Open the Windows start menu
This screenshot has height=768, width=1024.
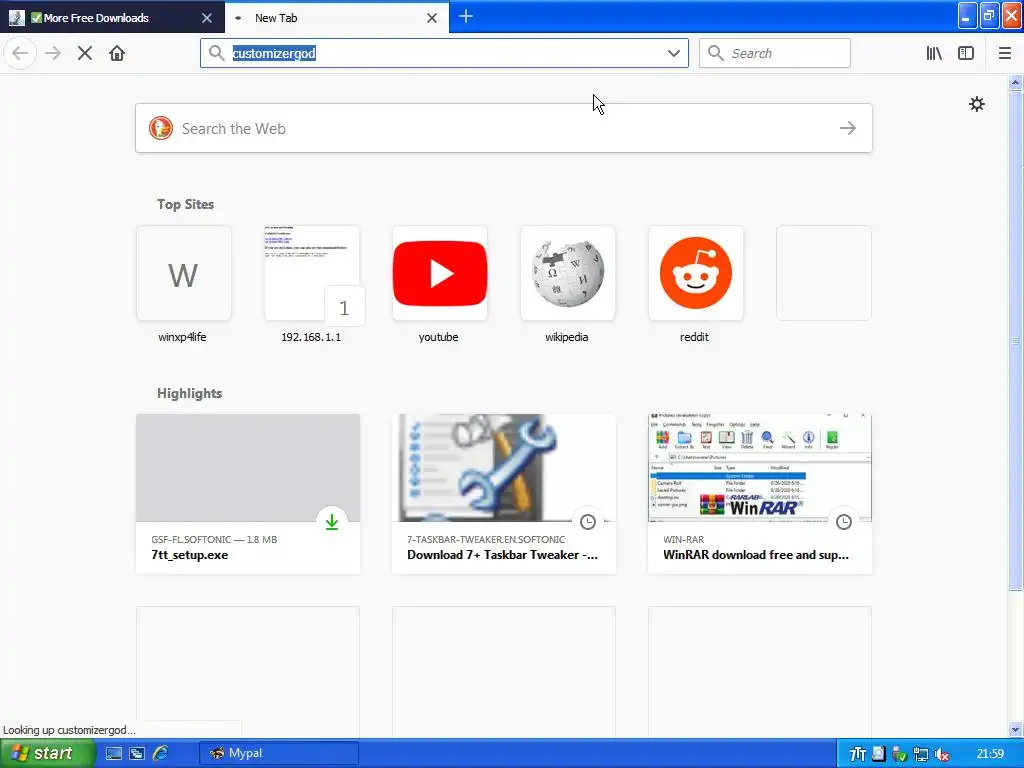pos(47,753)
